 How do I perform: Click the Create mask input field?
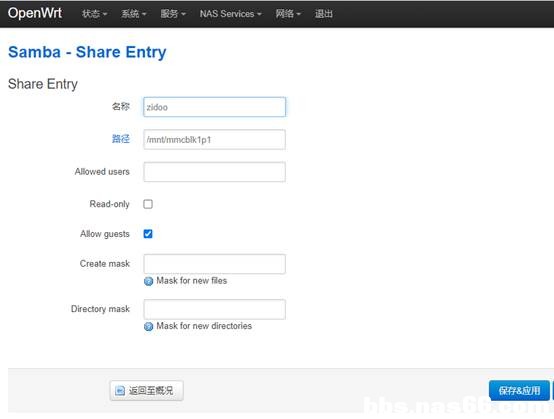214,264
